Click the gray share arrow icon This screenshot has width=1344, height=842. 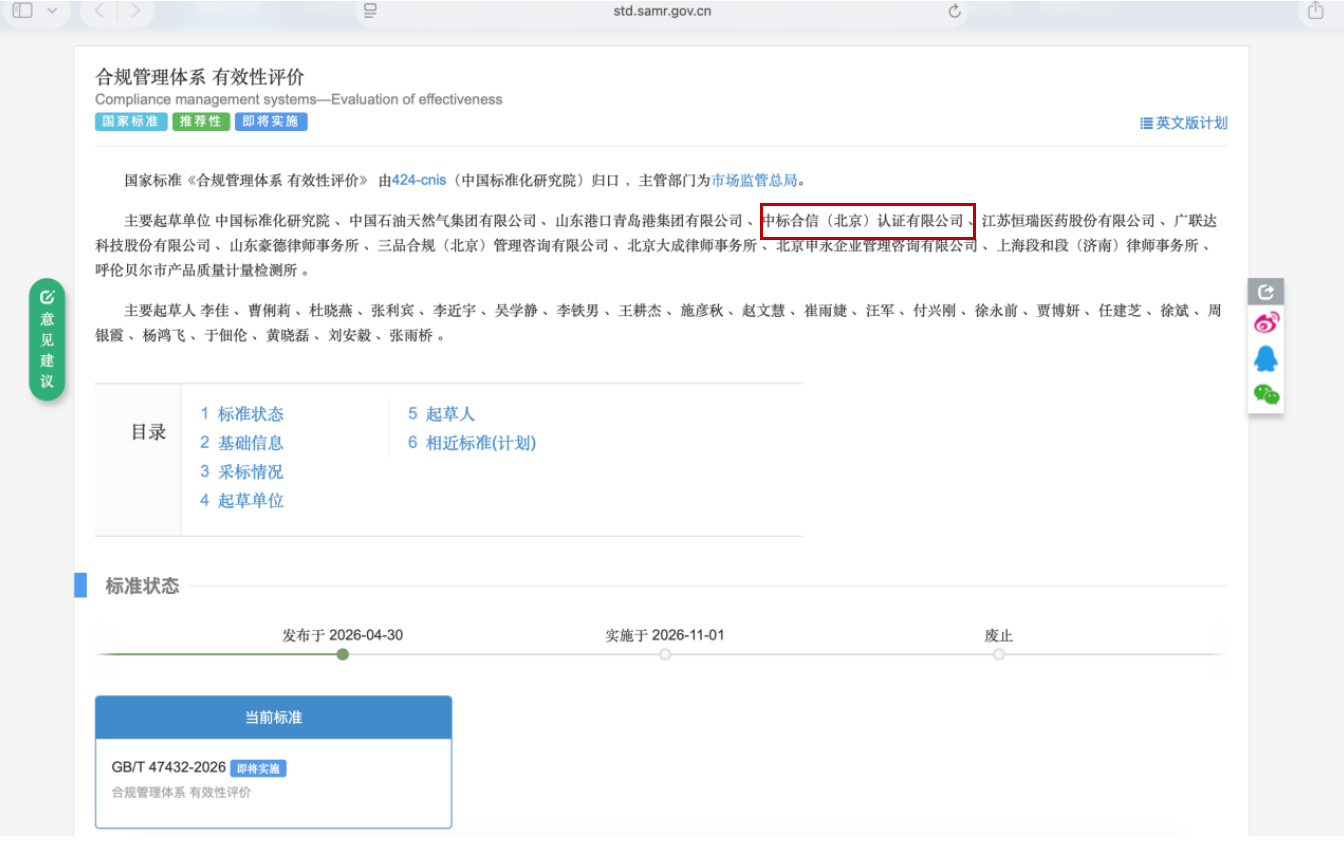point(1266,292)
